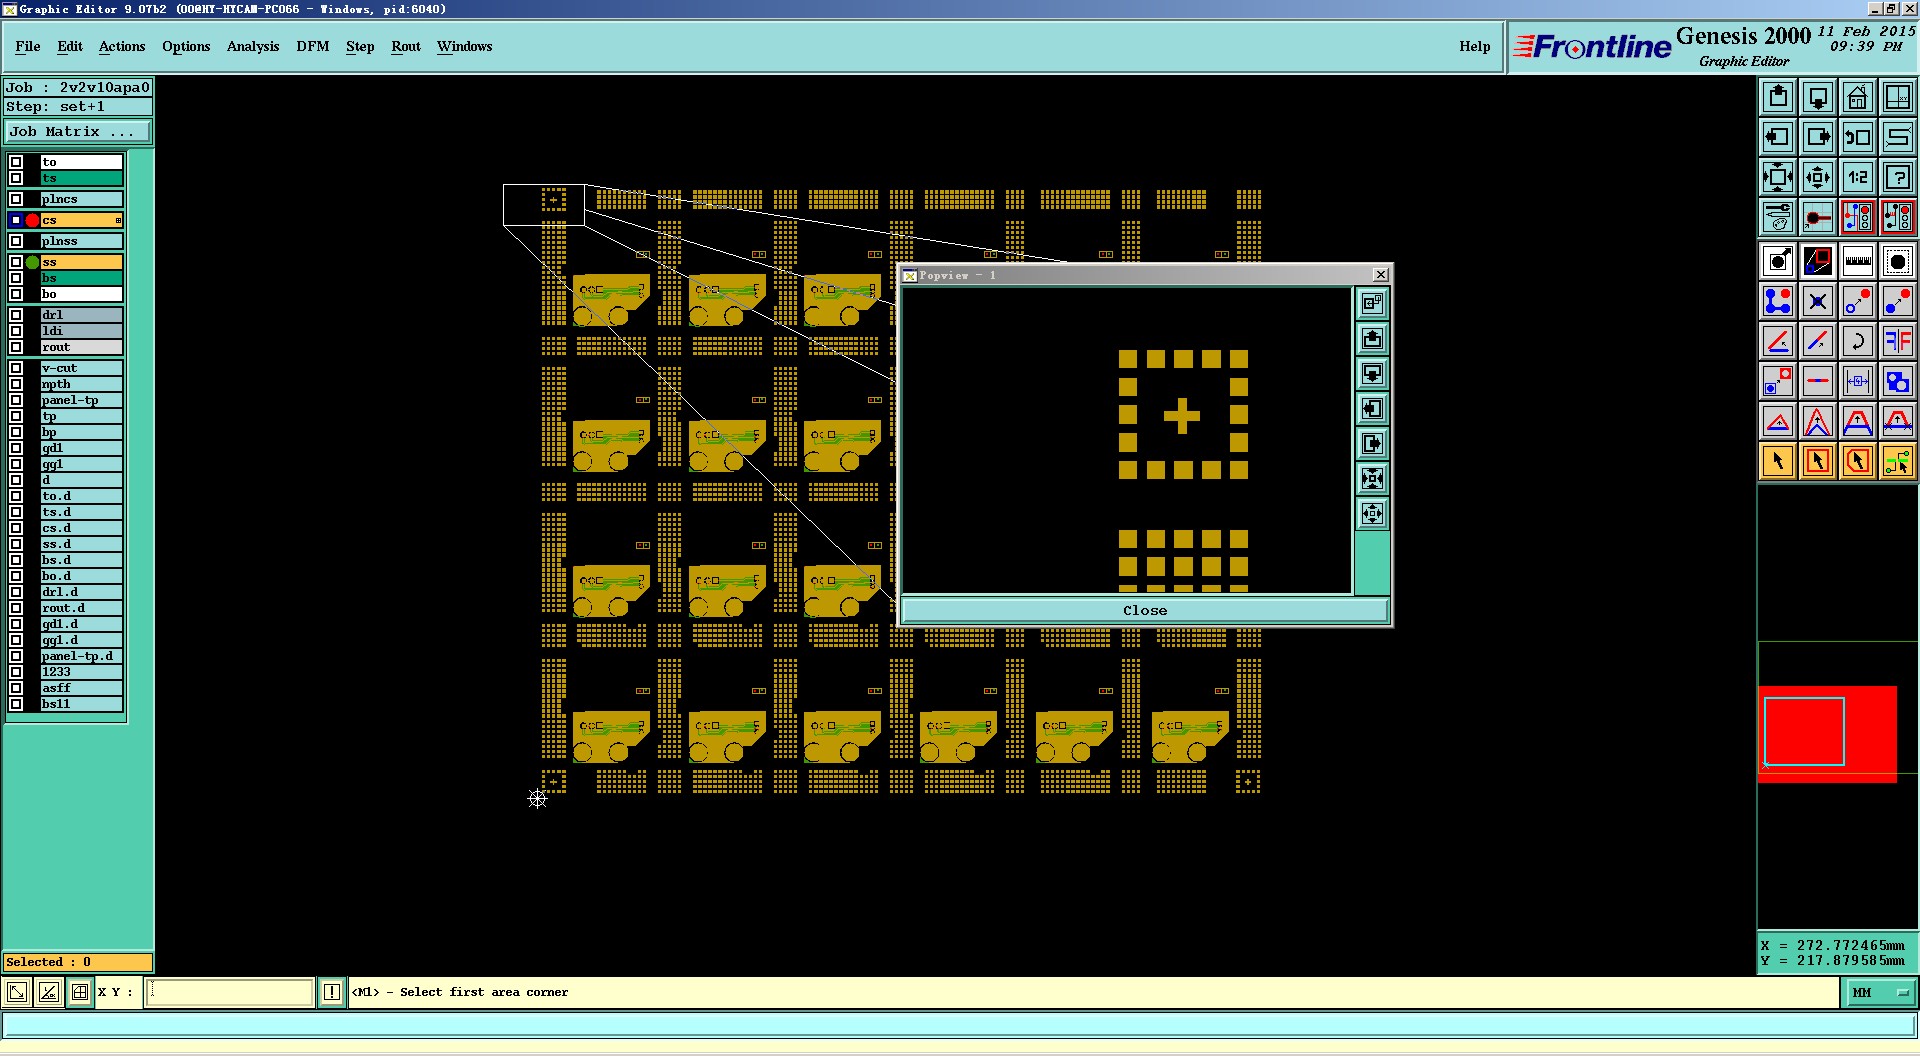1920x1056 pixels.
Task: Click the overlapping blue shapes tool
Action: pyautogui.click(x=1898, y=381)
